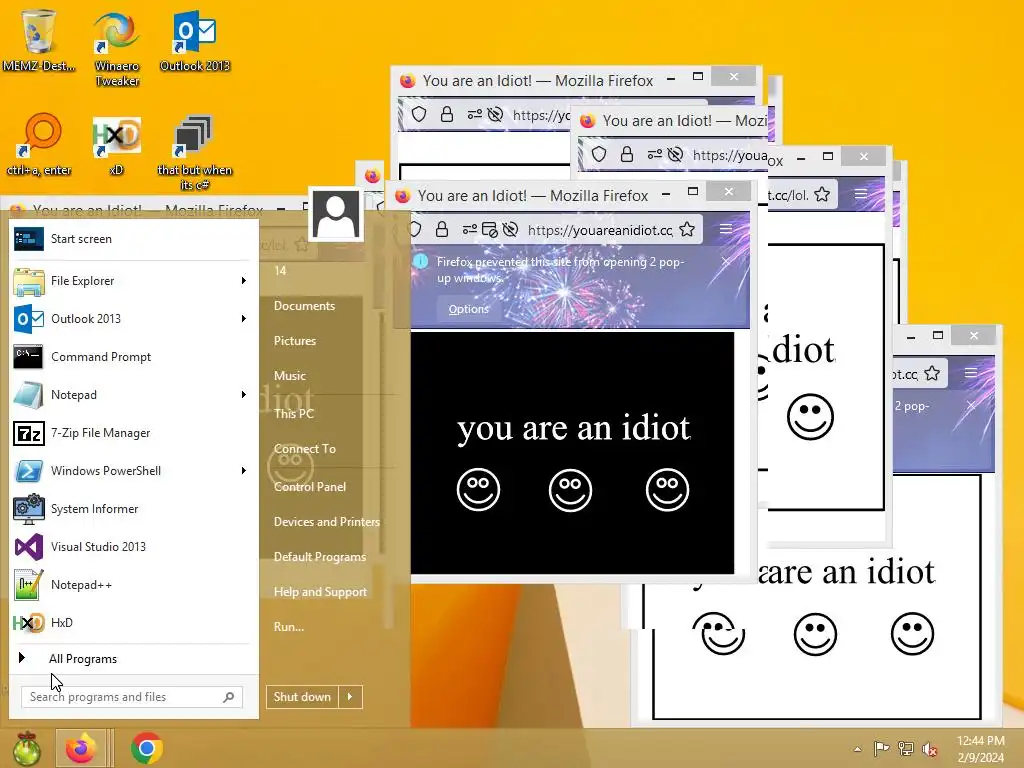This screenshot has width=1024, height=768.
Task: Click padlock icon in top-left back Firefox window
Action: [x=447, y=115]
